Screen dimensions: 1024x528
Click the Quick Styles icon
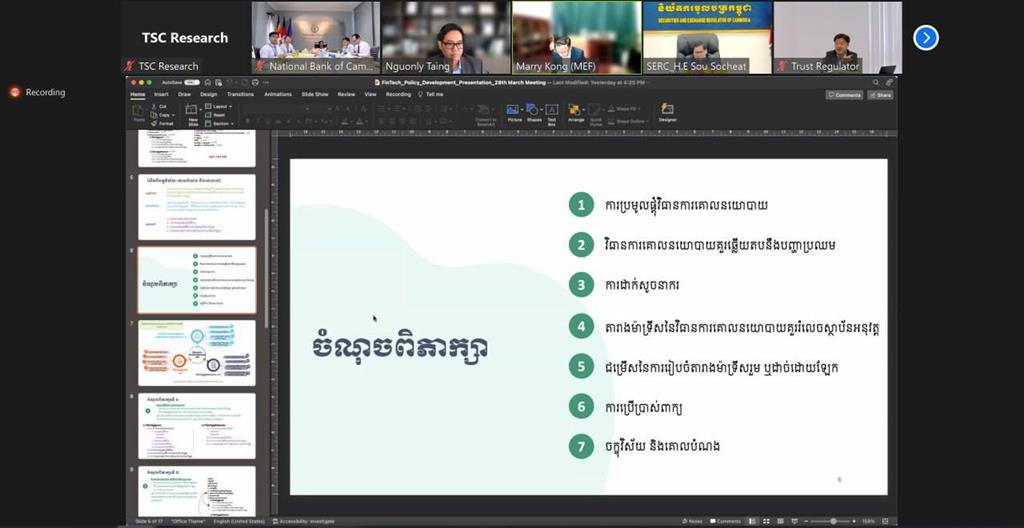click(x=594, y=110)
